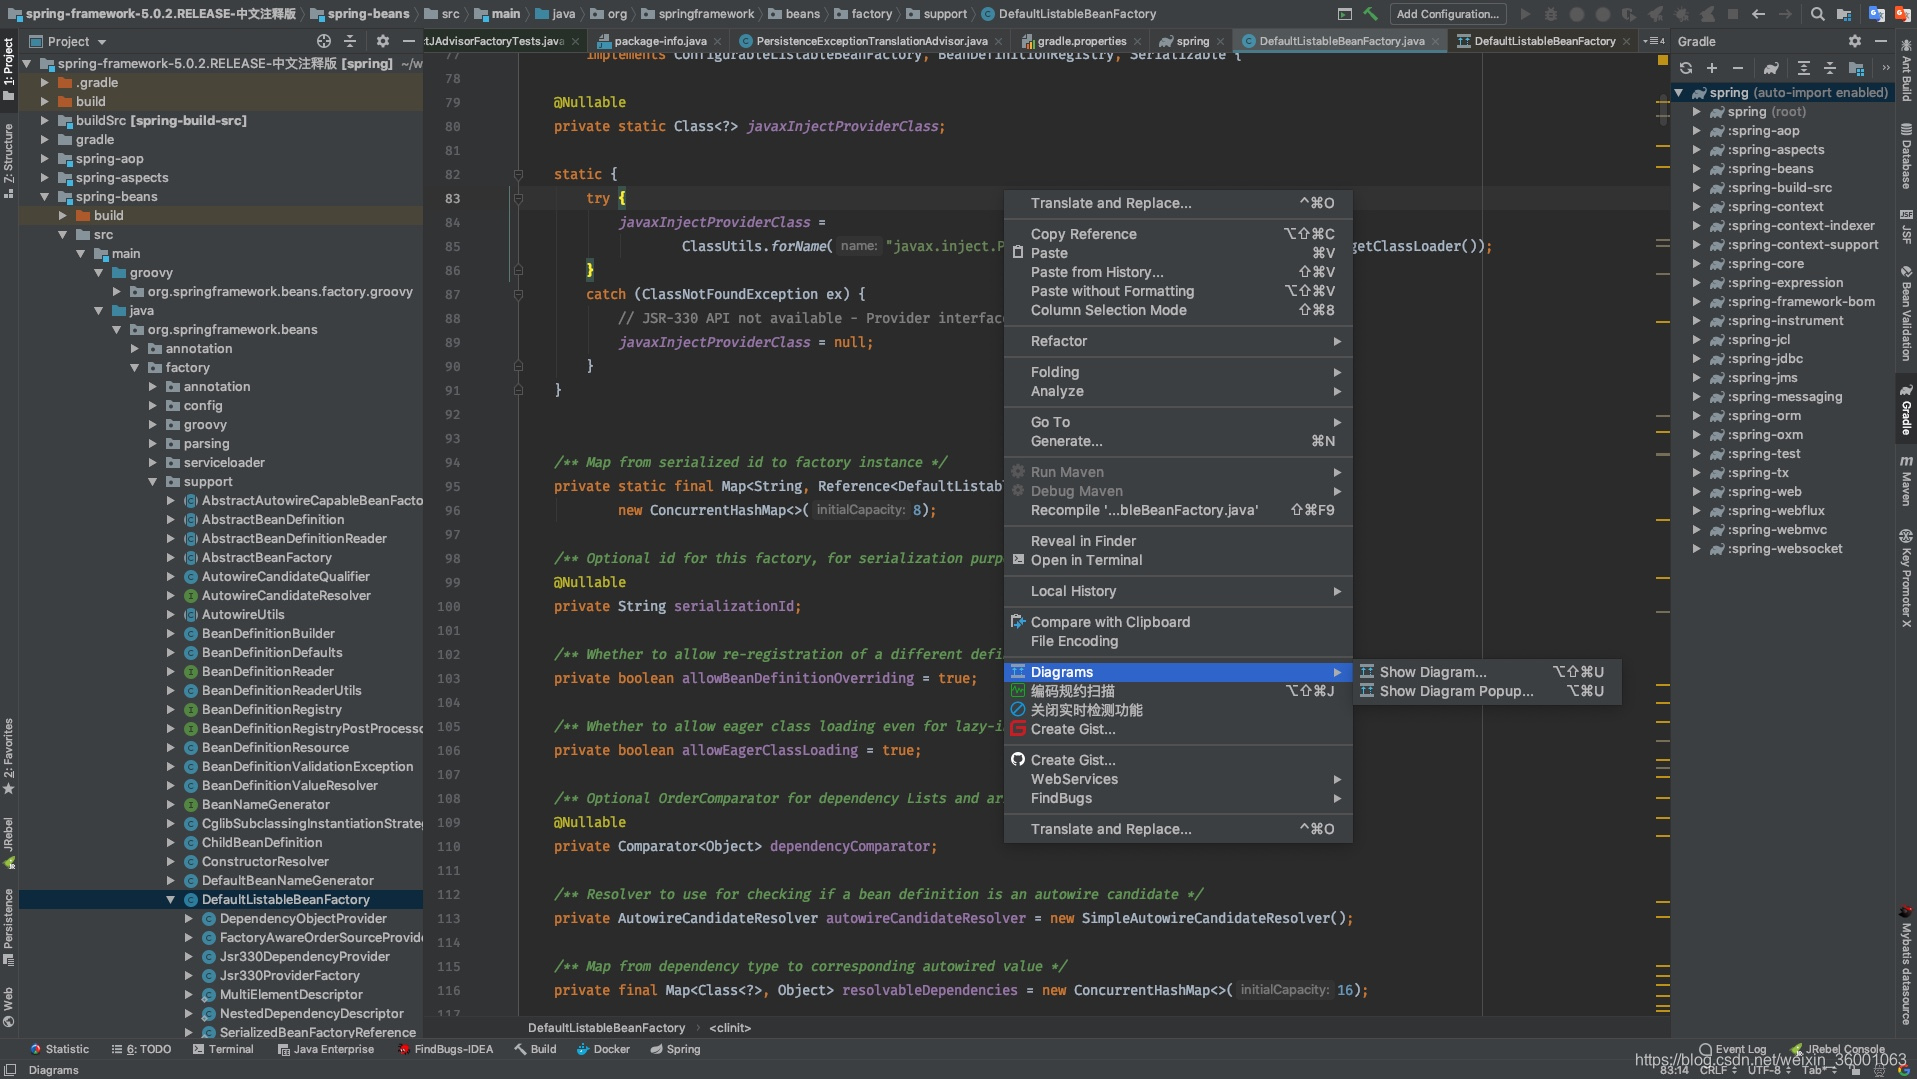
Task: Open the FindBugs-IDEA tool window
Action: (x=446, y=1049)
